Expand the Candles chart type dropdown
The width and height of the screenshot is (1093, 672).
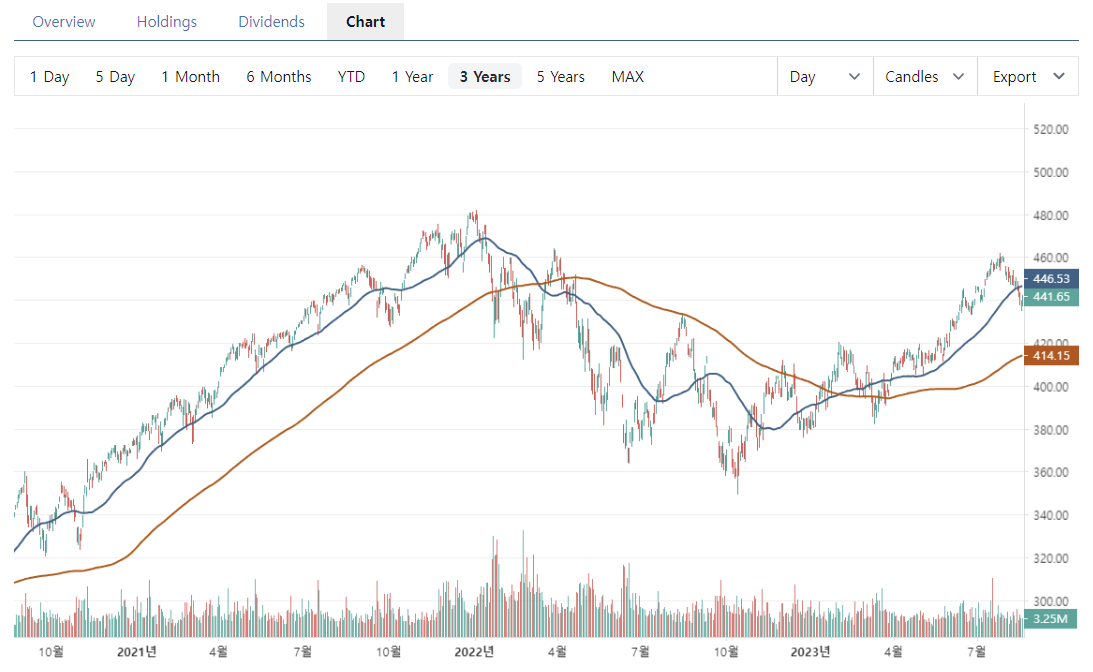coord(924,76)
